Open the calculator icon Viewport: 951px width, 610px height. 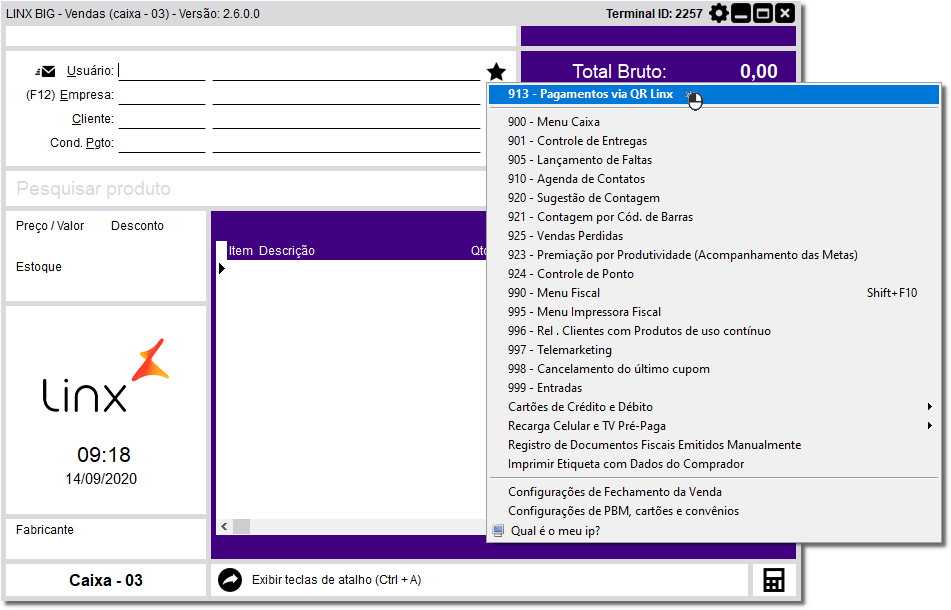[773, 580]
